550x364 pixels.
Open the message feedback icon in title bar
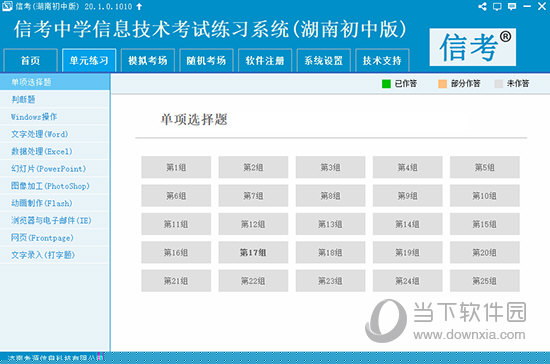point(512,6)
